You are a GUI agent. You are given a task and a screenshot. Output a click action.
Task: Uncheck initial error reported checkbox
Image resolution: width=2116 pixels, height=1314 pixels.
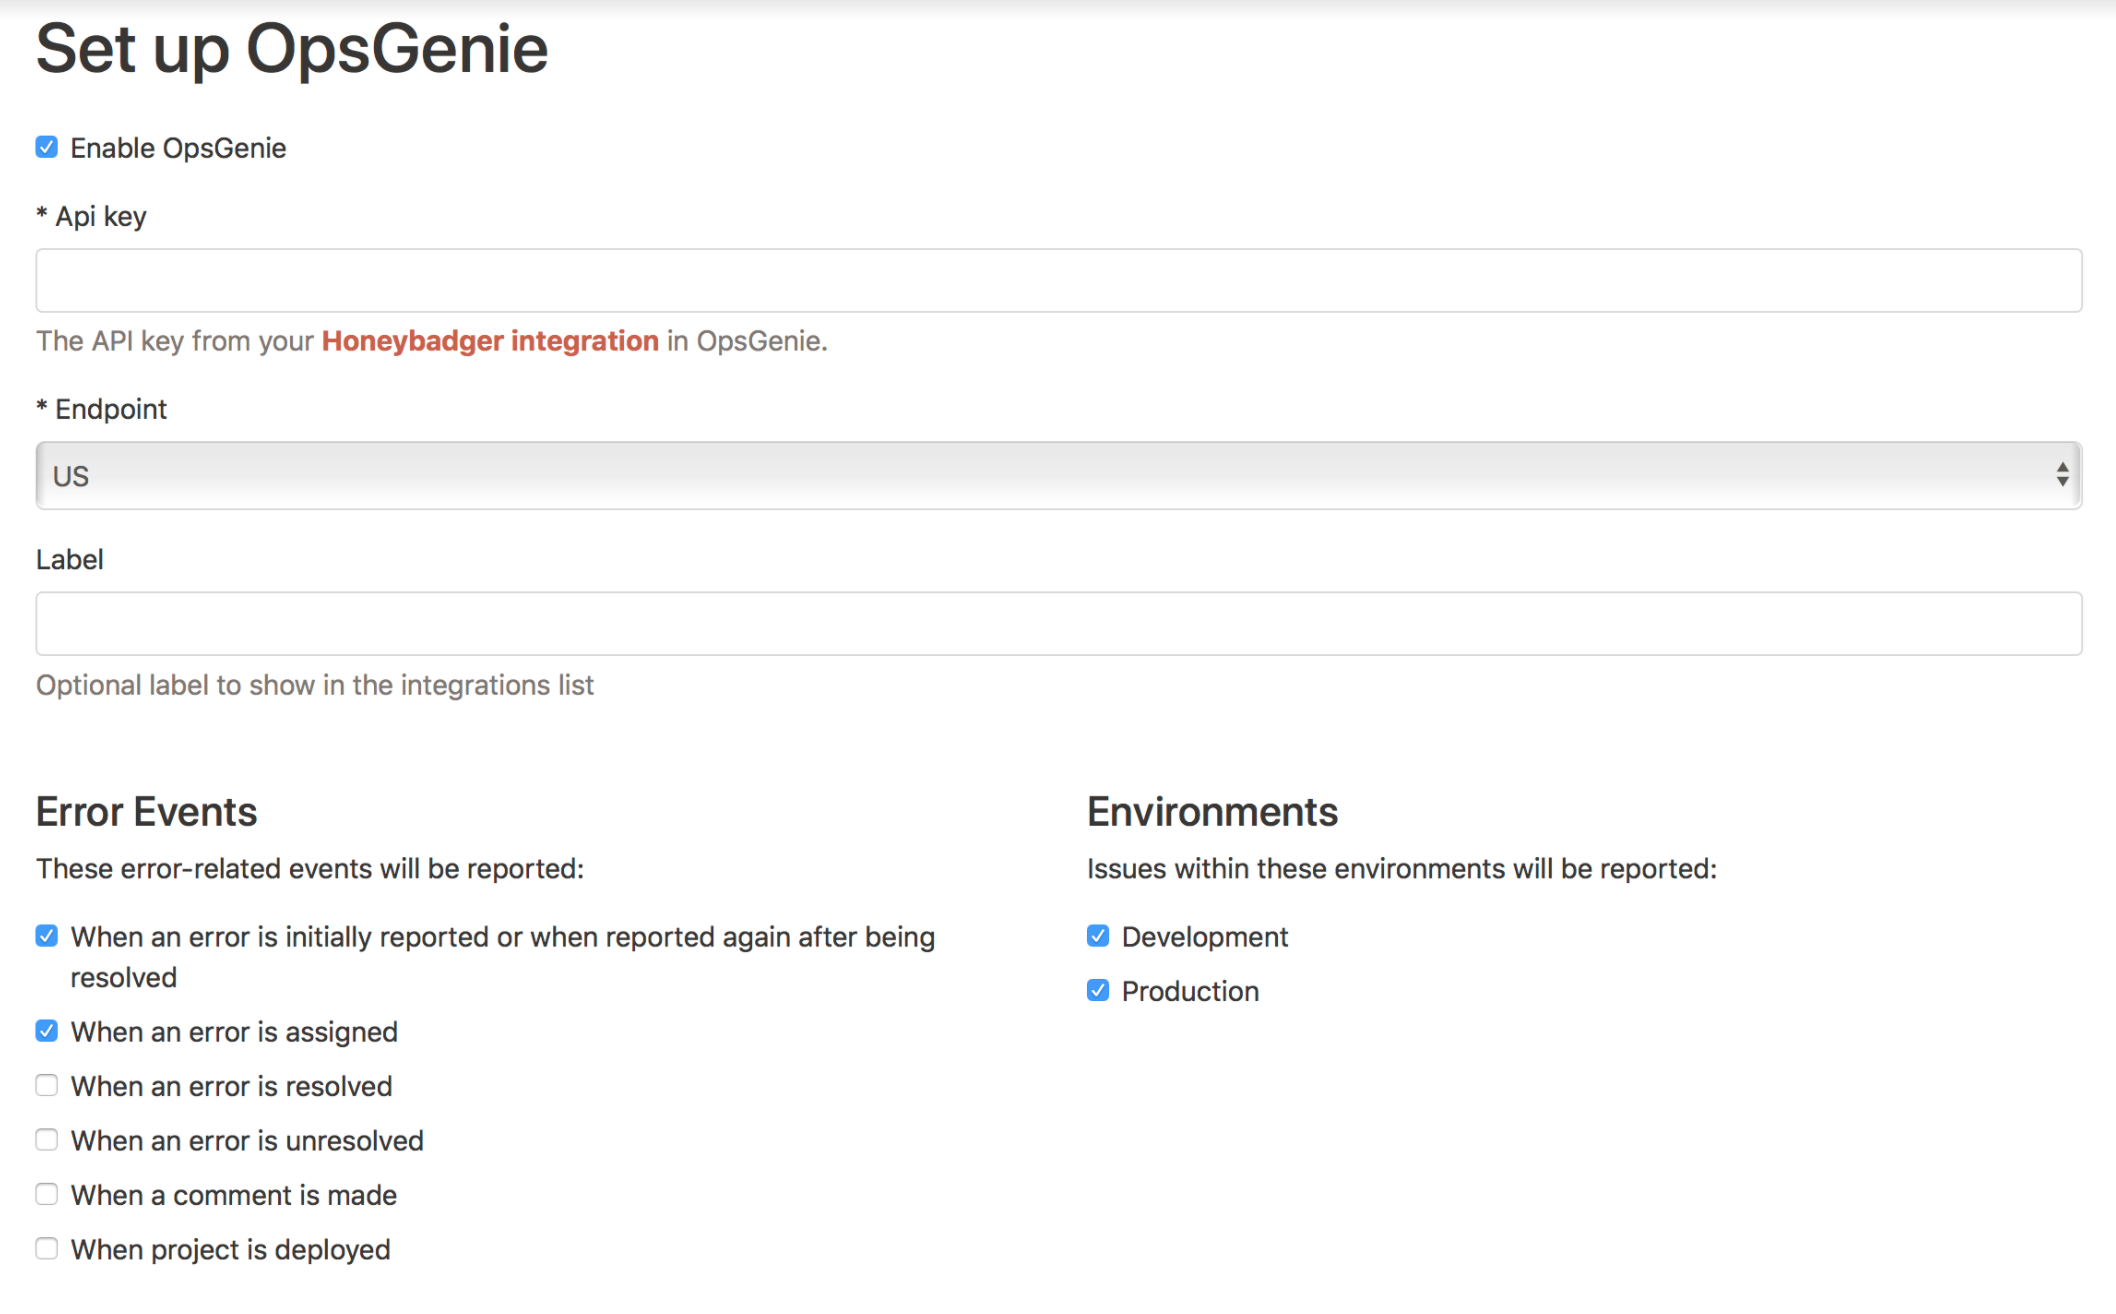[47, 936]
